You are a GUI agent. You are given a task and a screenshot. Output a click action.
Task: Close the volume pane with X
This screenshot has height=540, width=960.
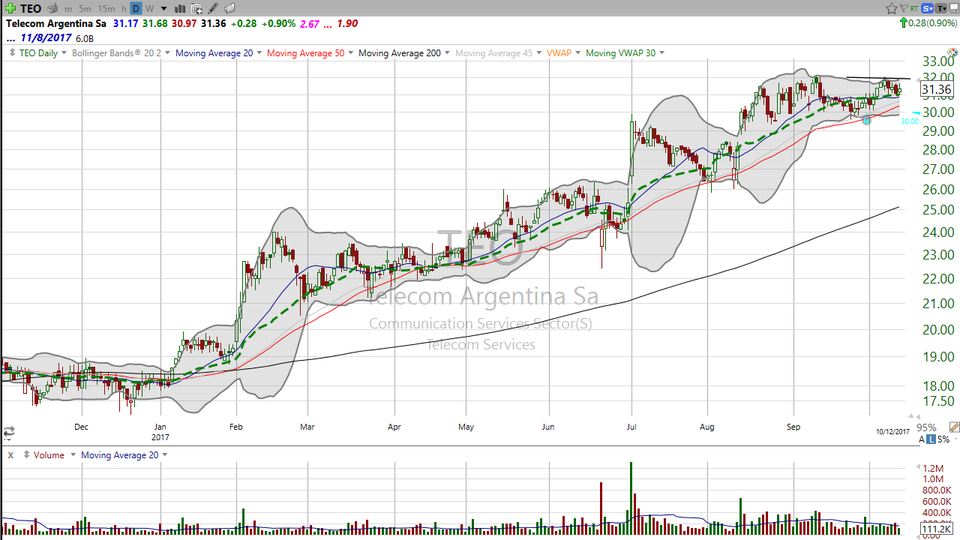(x=10, y=456)
